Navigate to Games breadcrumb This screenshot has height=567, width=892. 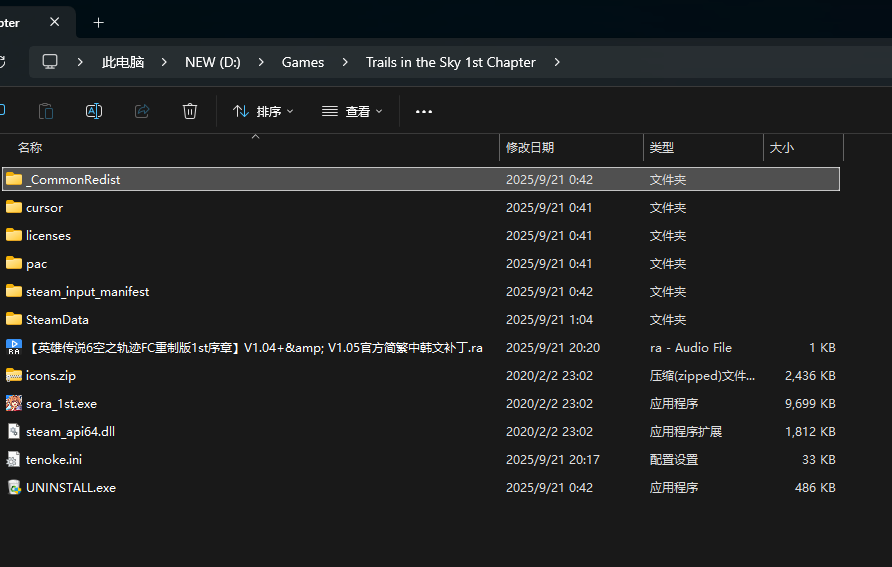pyautogui.click(x=303, y=62)
